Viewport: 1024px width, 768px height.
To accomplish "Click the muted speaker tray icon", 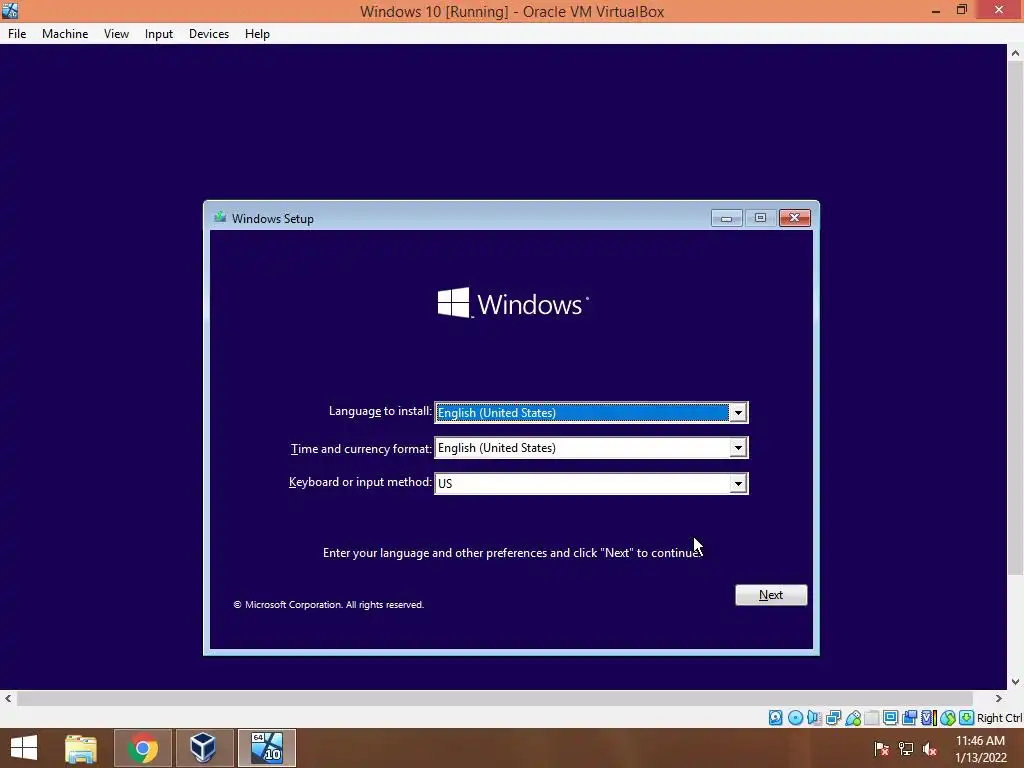I will 930,748.
